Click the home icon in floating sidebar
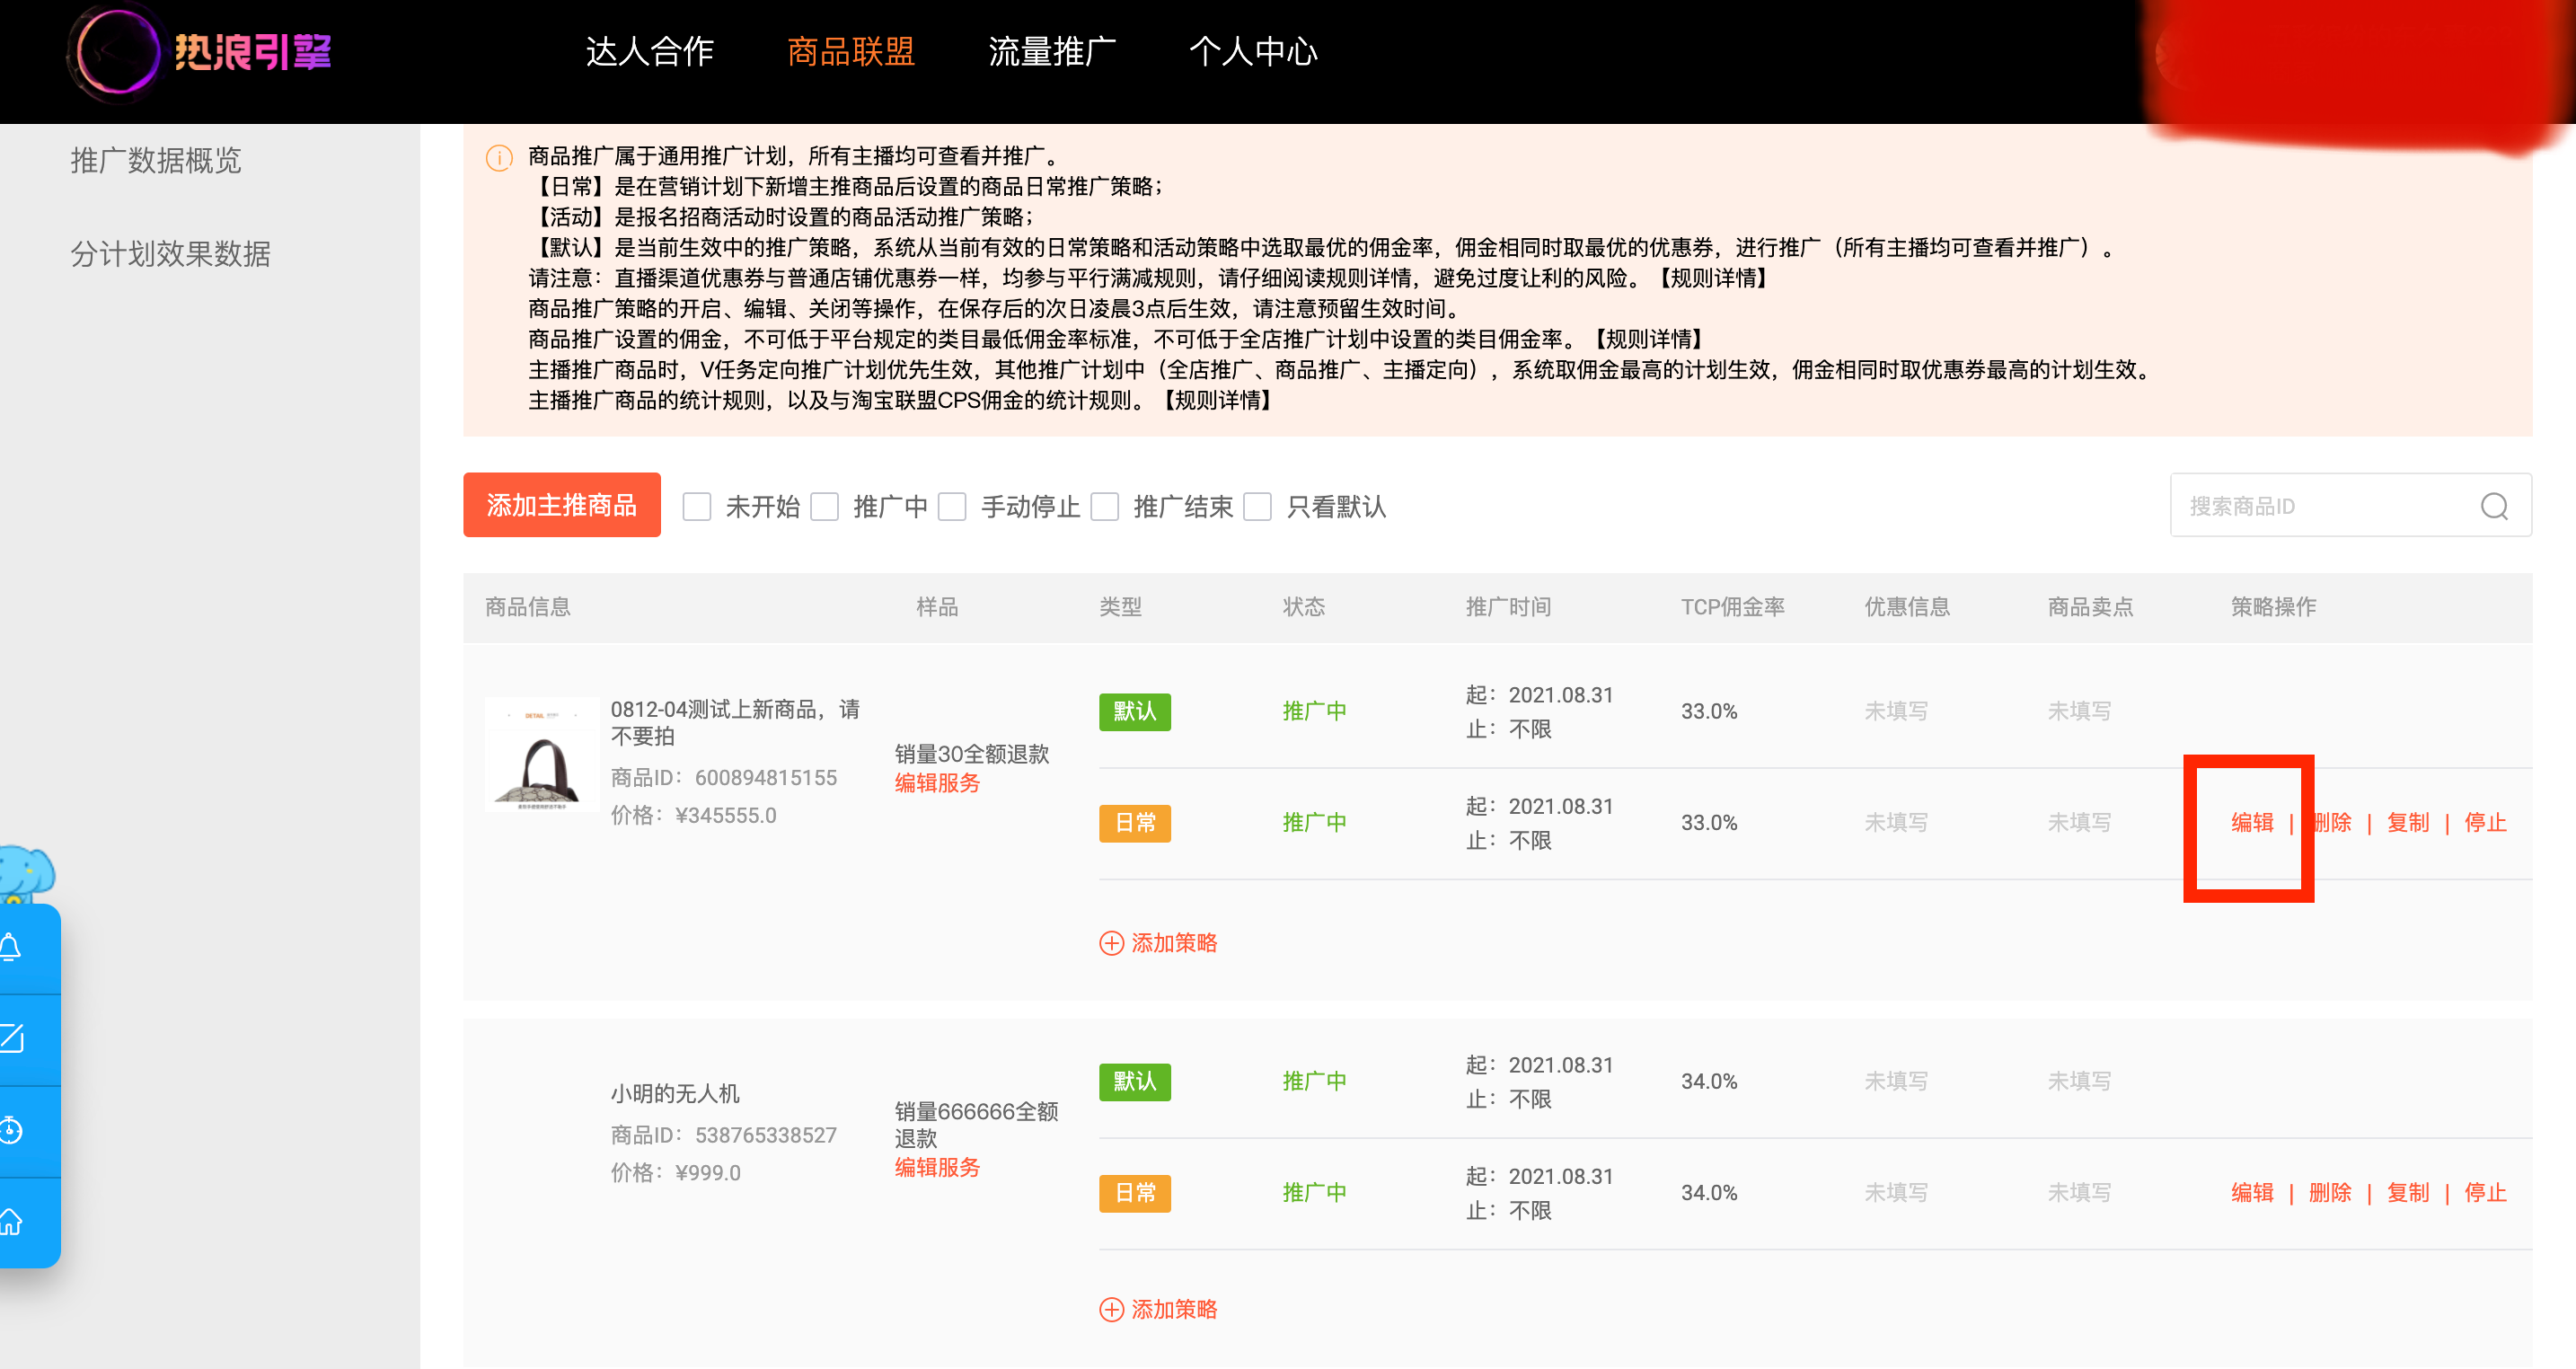The image size is (2576, 1369). coord(12,1221)
